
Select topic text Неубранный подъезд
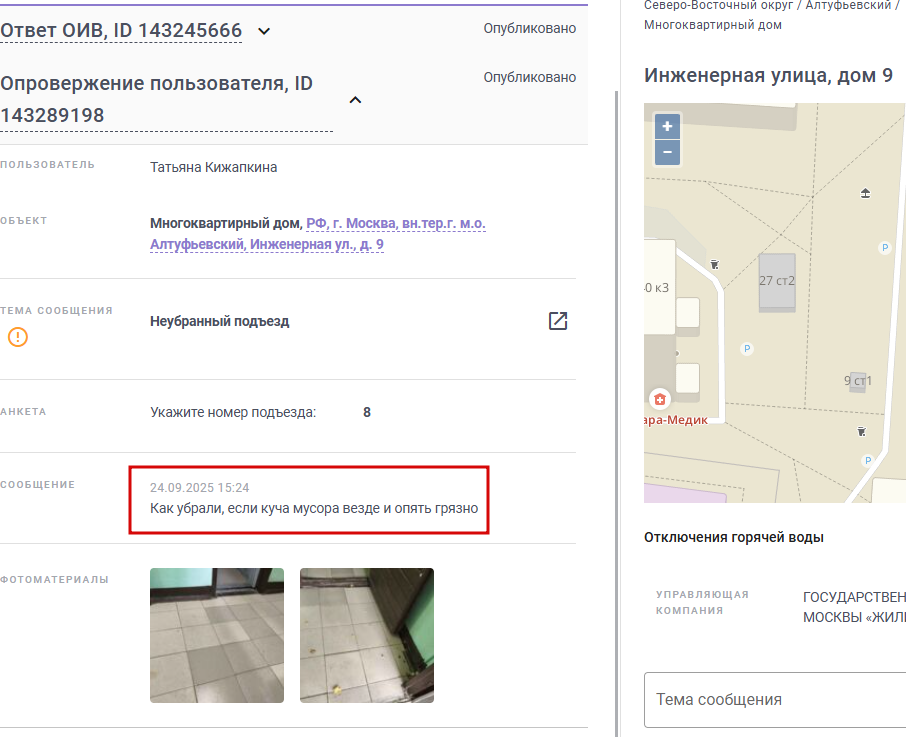(x=220, y=322)
